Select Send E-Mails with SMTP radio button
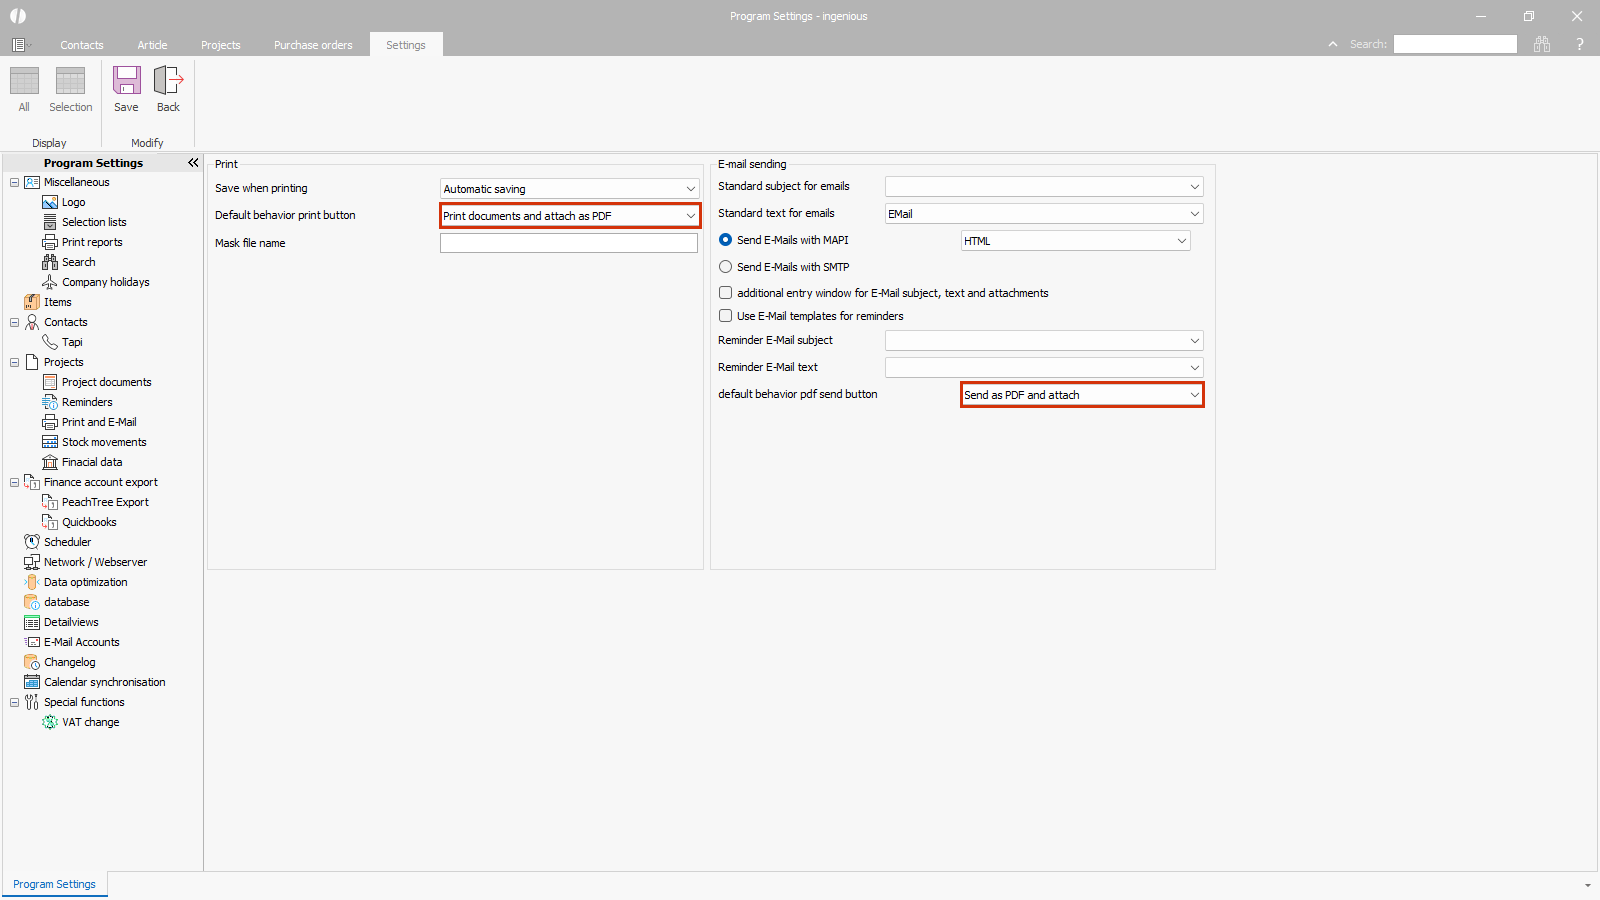Viewport: 1600px width, 900px height. point(726,267)
